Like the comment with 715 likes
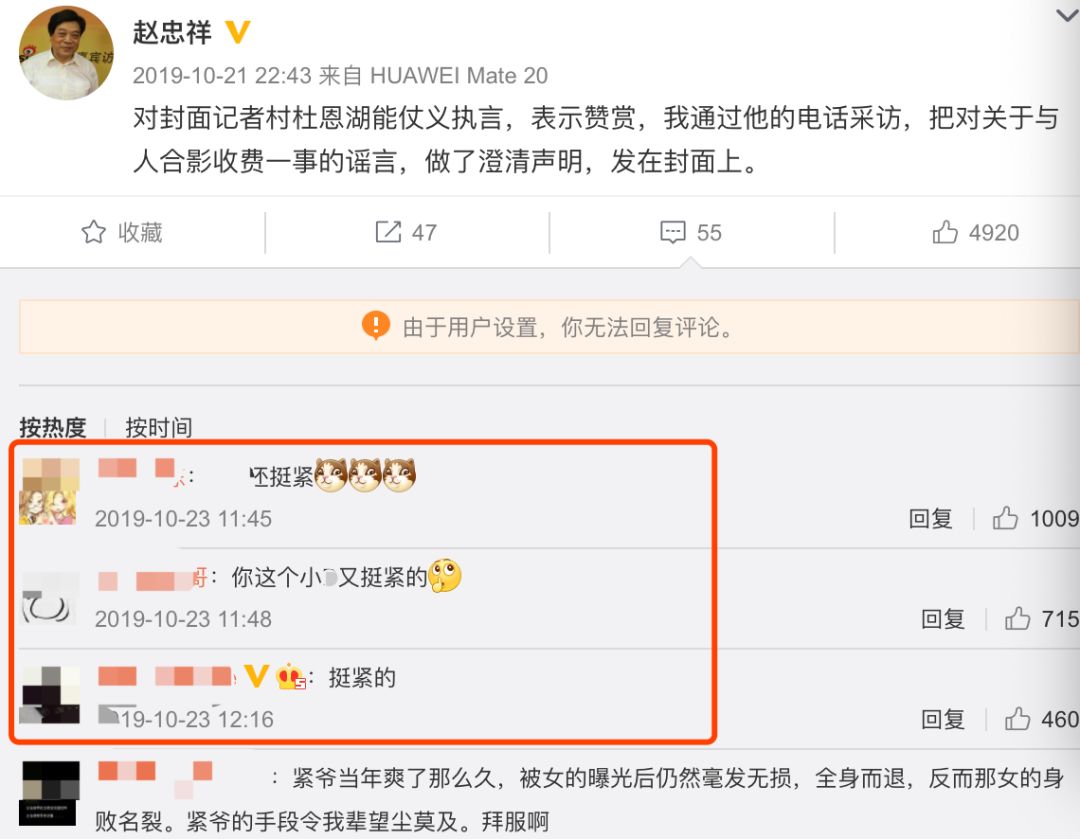1080x839 pixels. coord(1017,619)
